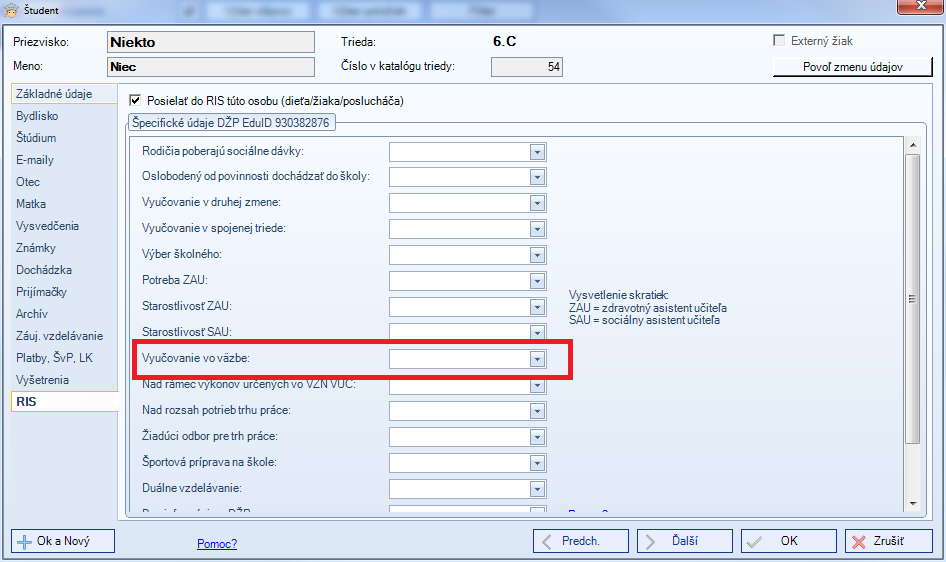Expand the Potreba ZAU dropdown

coord(537,280)
